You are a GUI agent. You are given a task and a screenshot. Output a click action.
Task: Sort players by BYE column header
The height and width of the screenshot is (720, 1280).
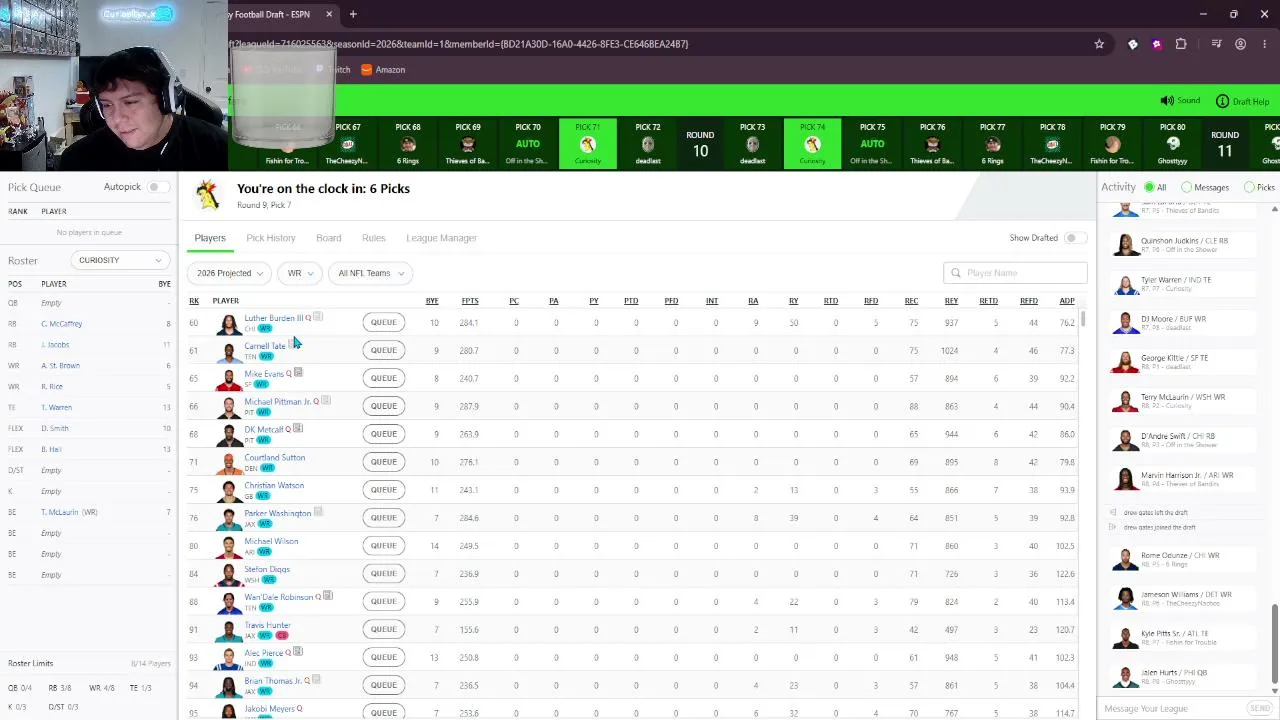432,301
